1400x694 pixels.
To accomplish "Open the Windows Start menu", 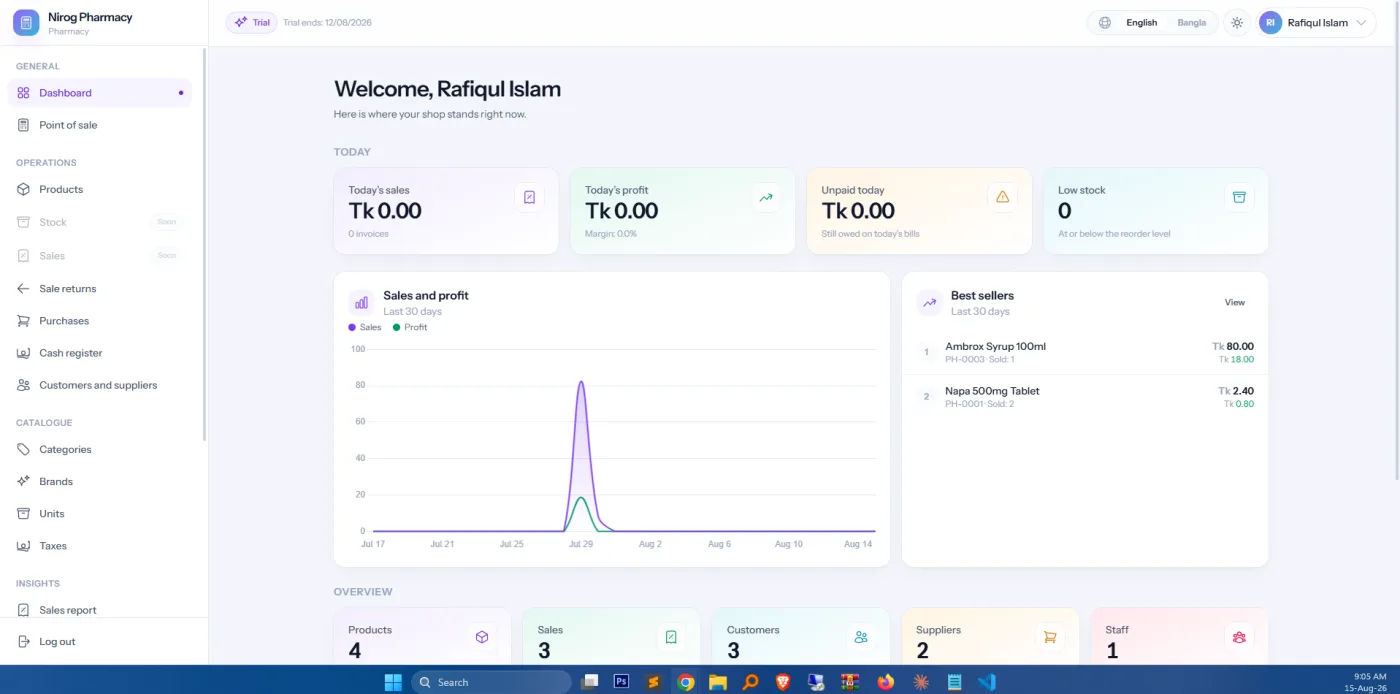I will point(393,682).
